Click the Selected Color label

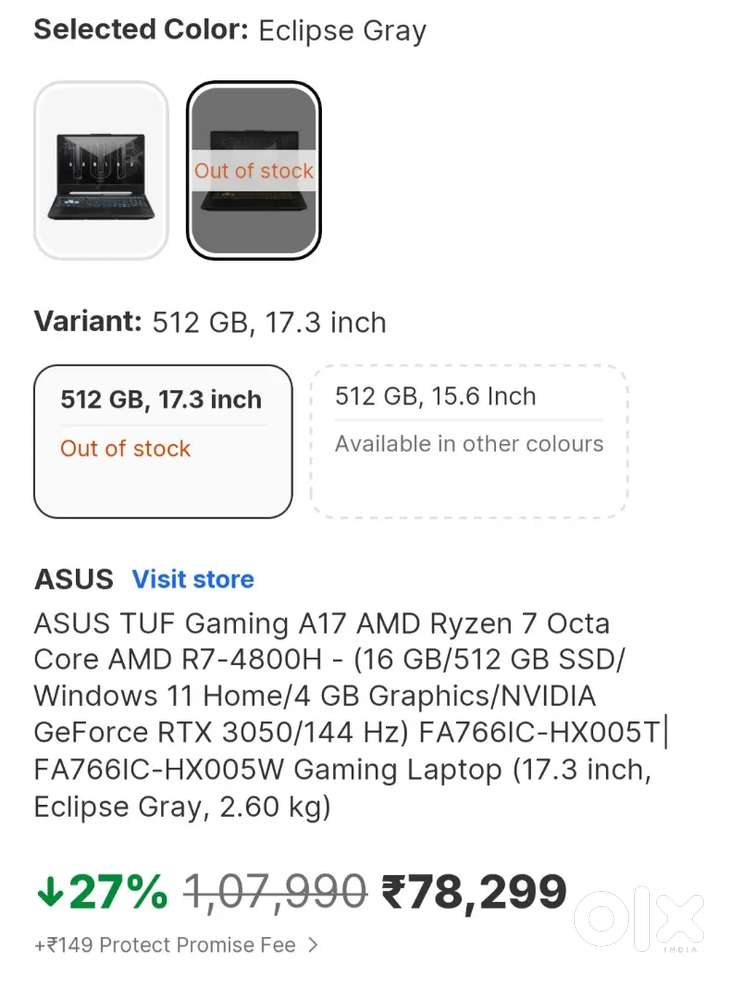(x=140, y=30)
